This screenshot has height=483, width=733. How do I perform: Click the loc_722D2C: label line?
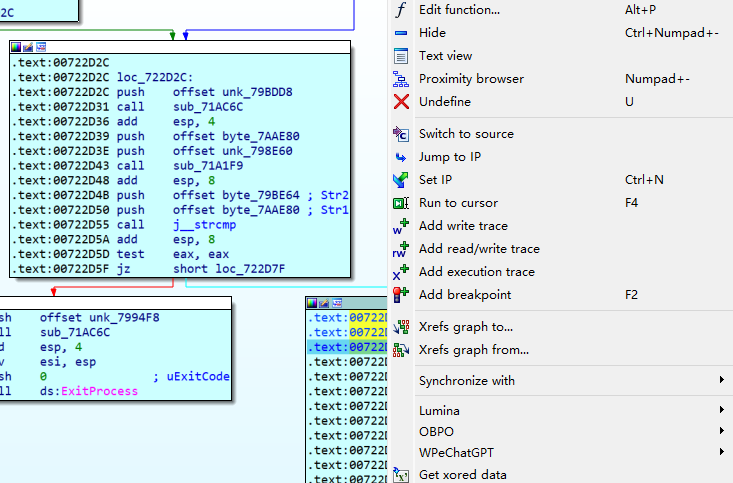click(155, 77)
